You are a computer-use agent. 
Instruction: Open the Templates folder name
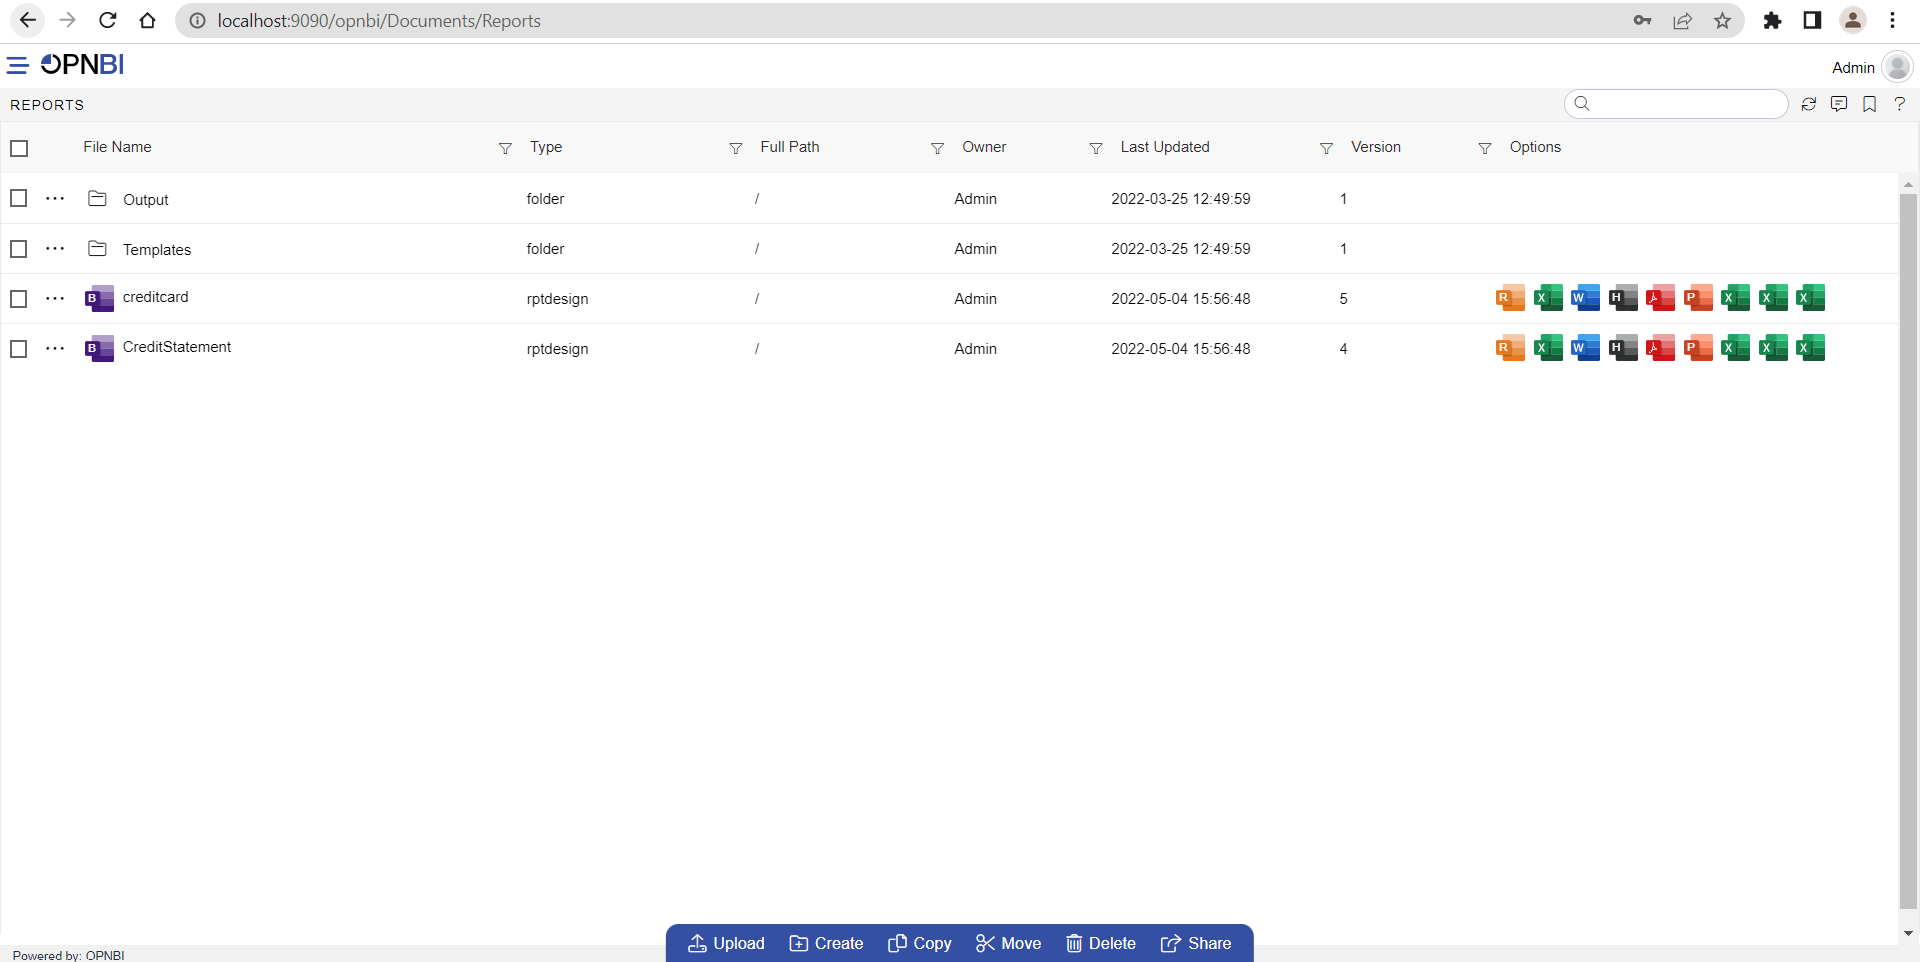(x=157, y=250)
